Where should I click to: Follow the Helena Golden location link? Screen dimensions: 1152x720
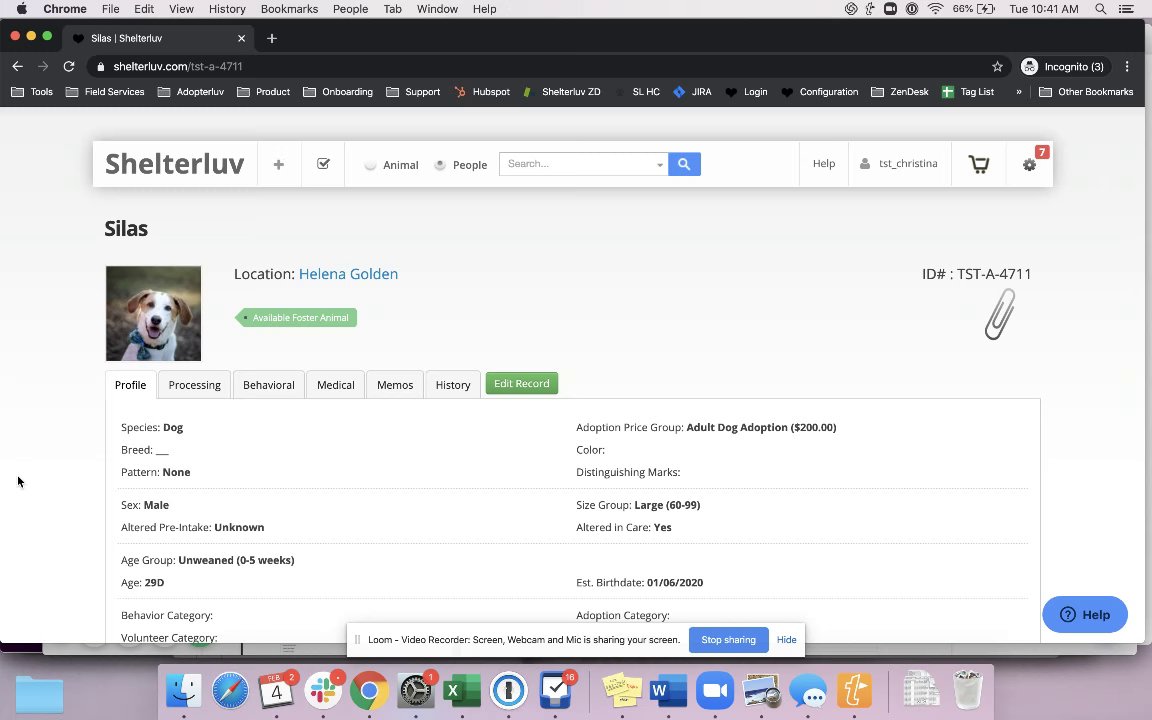click(348, 274)
